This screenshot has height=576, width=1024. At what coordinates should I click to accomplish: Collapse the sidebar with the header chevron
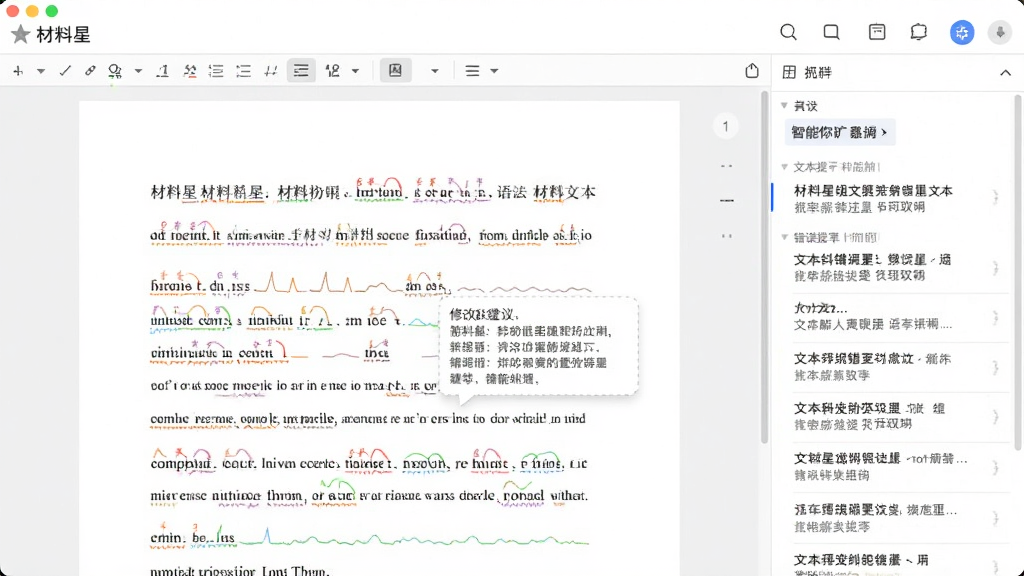pyautogui.click(x=1005, y=72)
